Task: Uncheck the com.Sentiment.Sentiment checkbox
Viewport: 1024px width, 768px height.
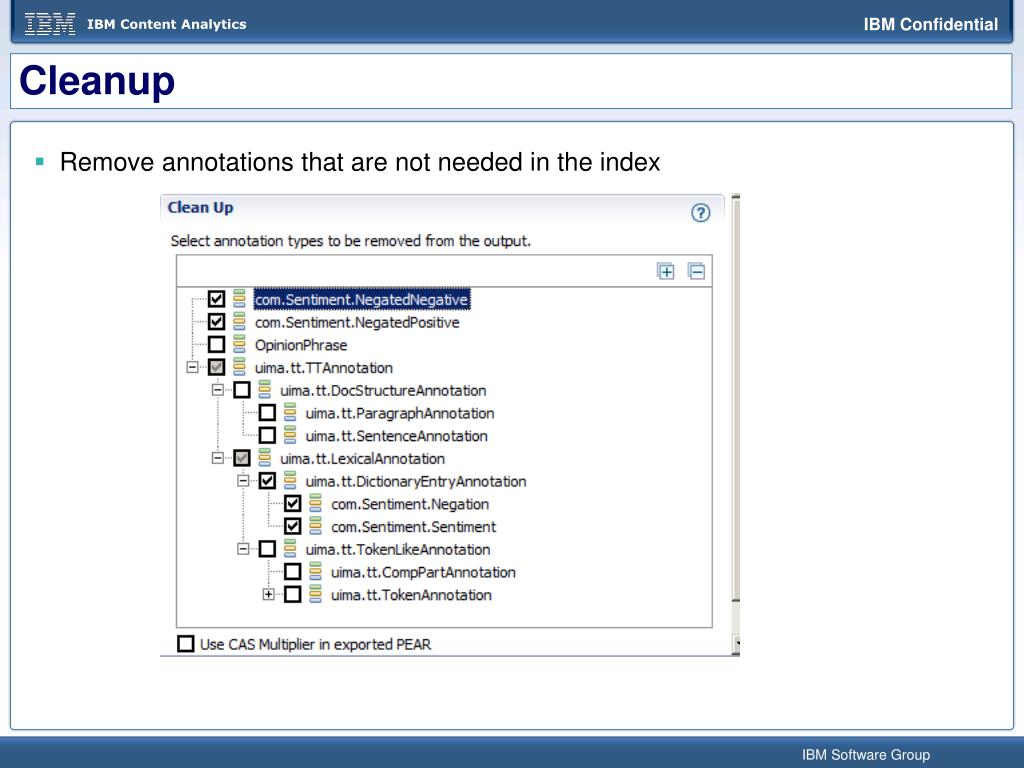Action: (x=293, y=526)
